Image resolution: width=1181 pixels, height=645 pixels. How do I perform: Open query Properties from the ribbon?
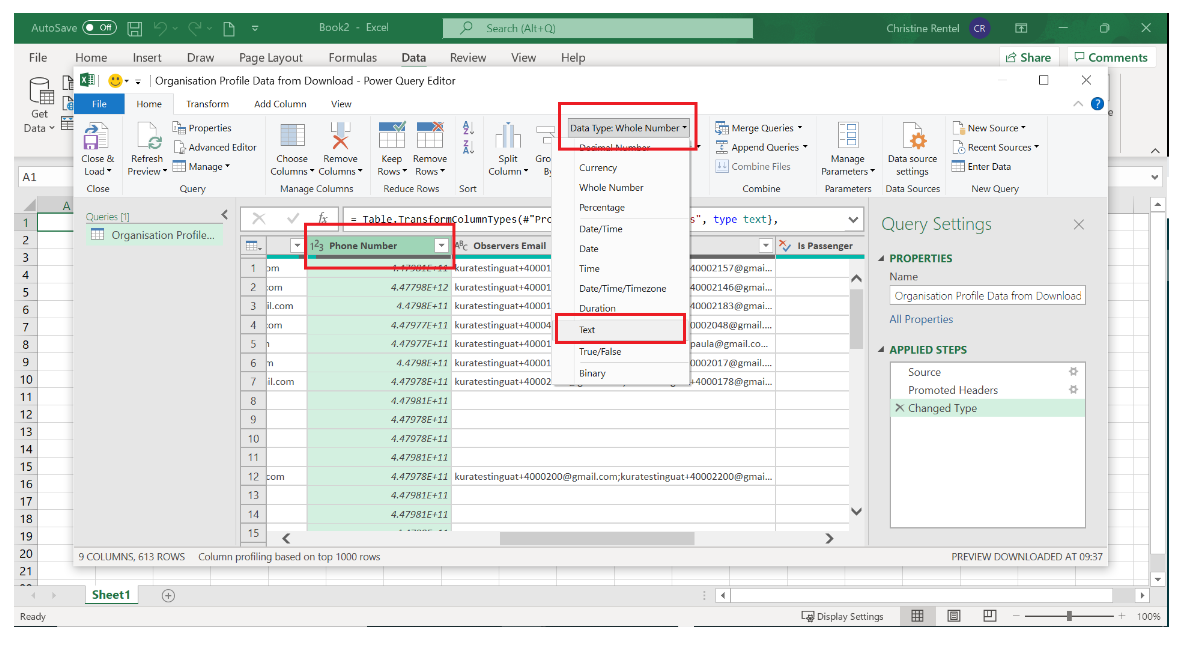click(202, 128)
